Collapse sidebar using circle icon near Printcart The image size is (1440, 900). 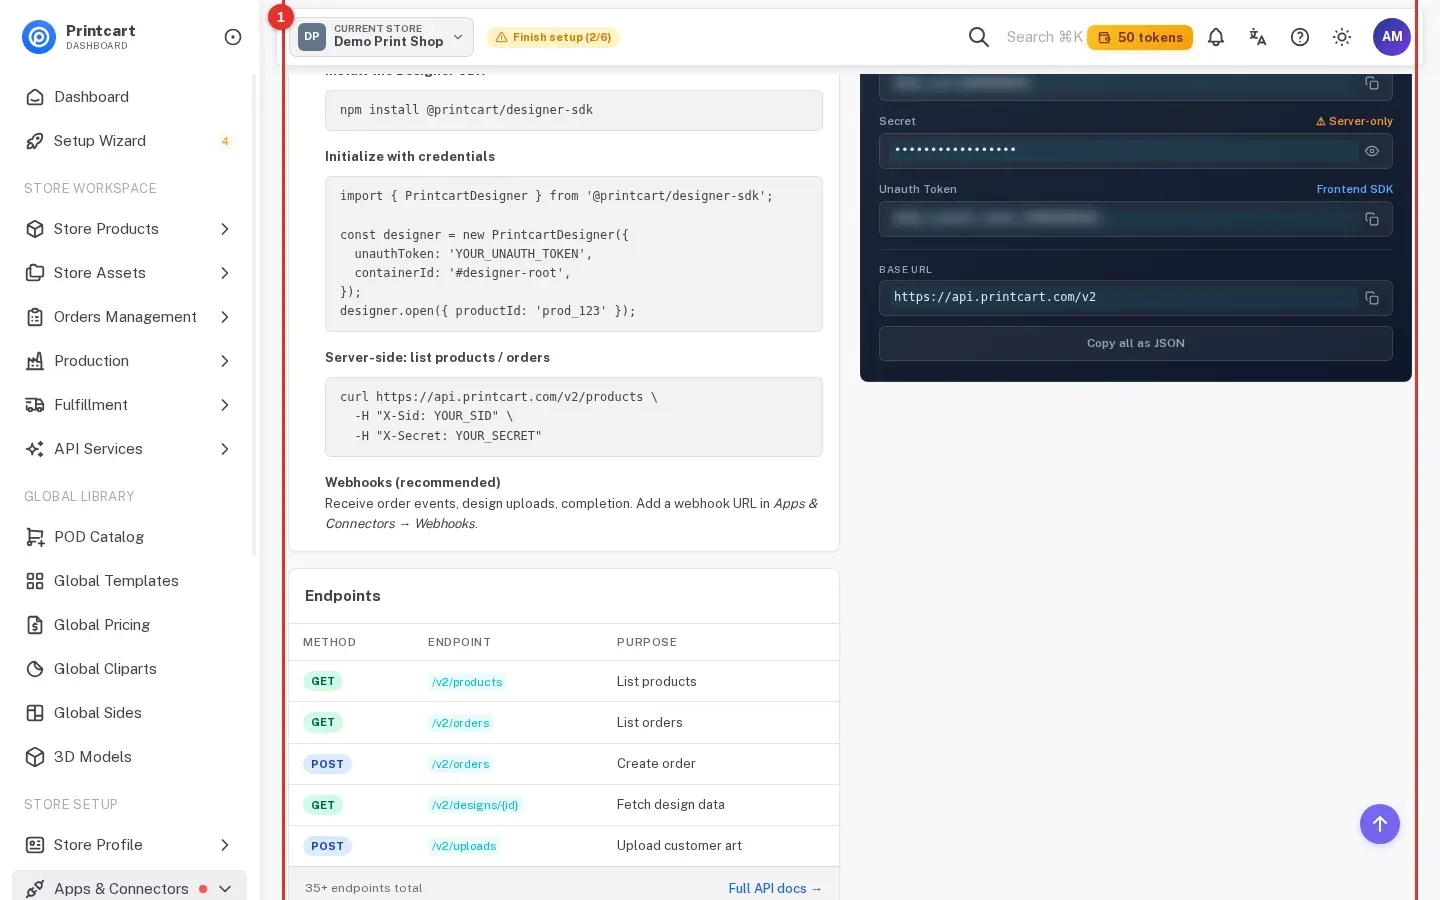click(233, 37)
